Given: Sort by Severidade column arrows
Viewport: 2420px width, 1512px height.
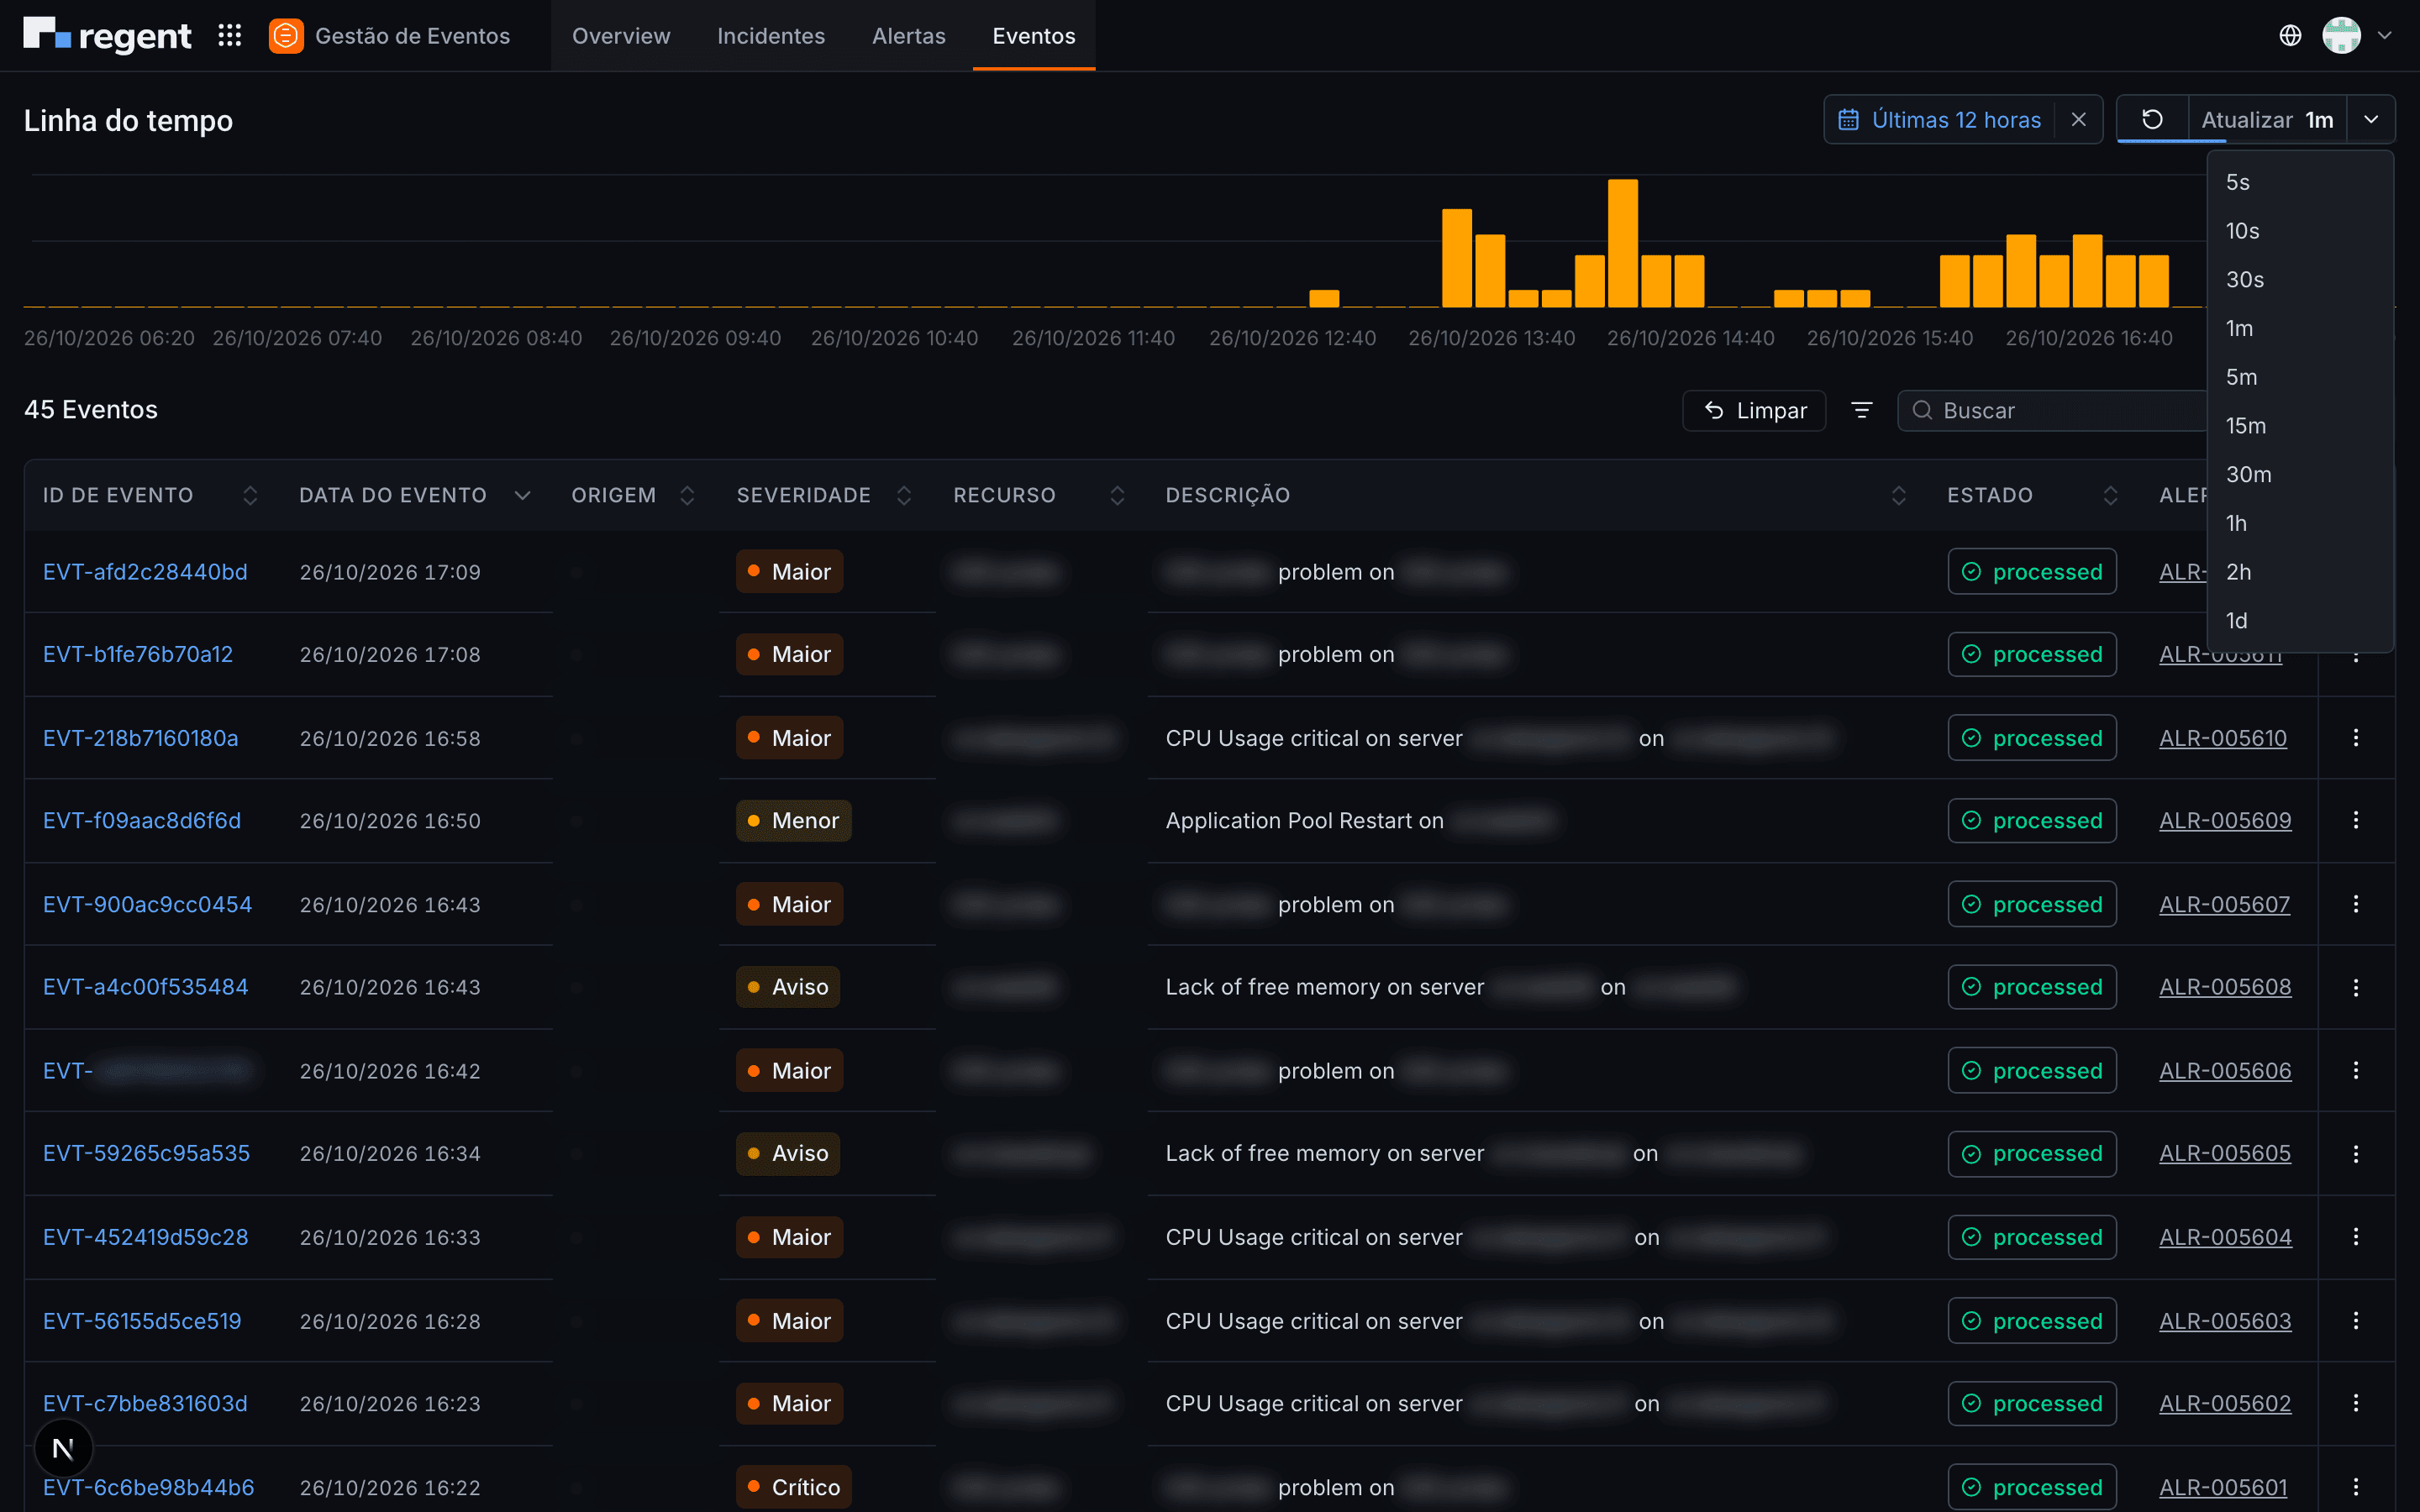Looking at the screenshot, I should (904, 496).
